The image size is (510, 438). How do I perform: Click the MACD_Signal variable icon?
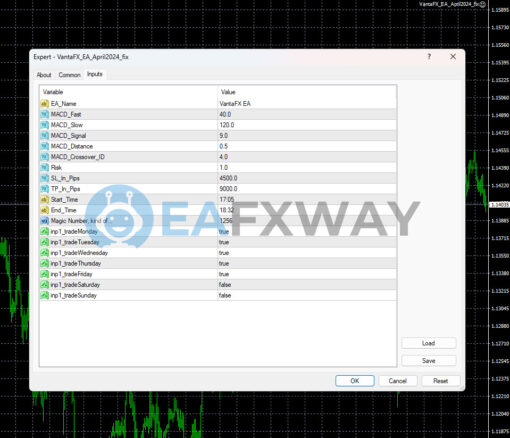(44, 136)
